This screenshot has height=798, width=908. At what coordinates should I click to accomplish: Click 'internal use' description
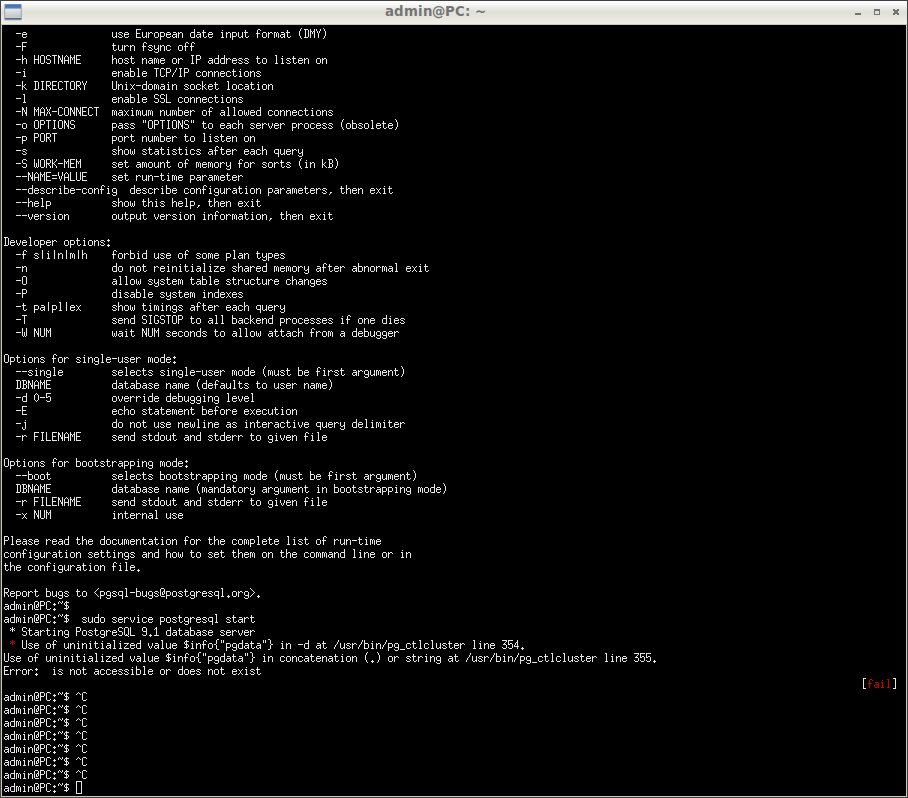tap(147, 515)
